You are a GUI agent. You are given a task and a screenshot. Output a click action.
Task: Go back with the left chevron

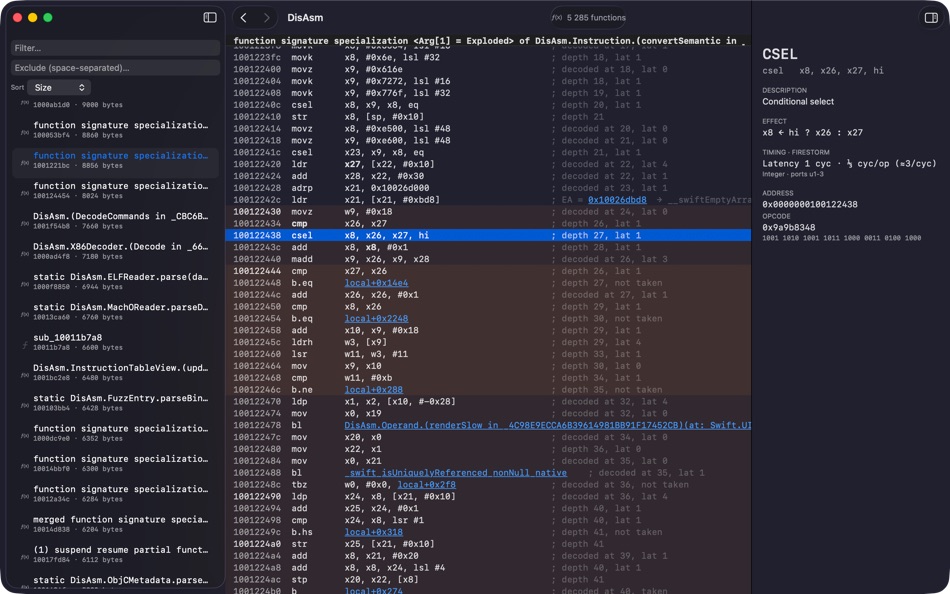pyautogui.click(x=244, y=18)
